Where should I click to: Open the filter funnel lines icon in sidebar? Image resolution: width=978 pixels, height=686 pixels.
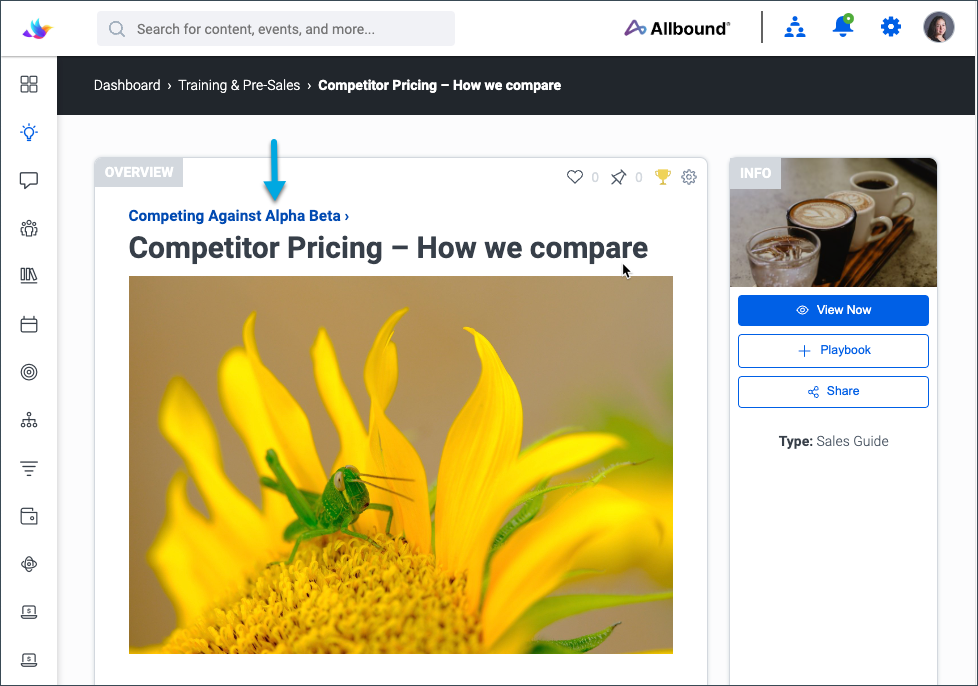(x=29, y=468)
